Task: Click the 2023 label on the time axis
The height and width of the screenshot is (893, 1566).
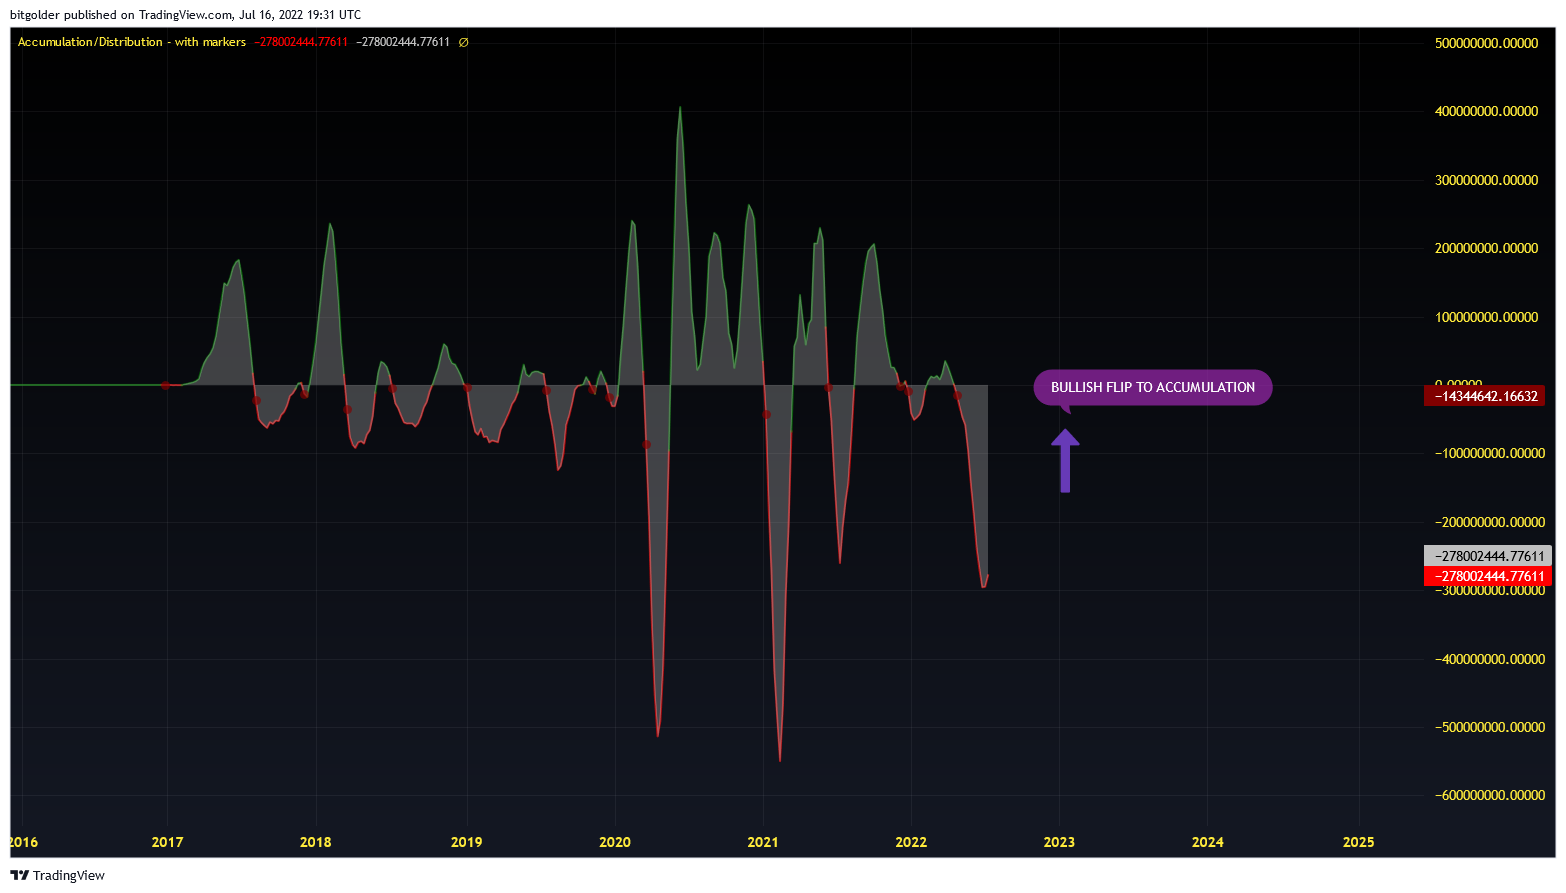Action: (1059, 842)
